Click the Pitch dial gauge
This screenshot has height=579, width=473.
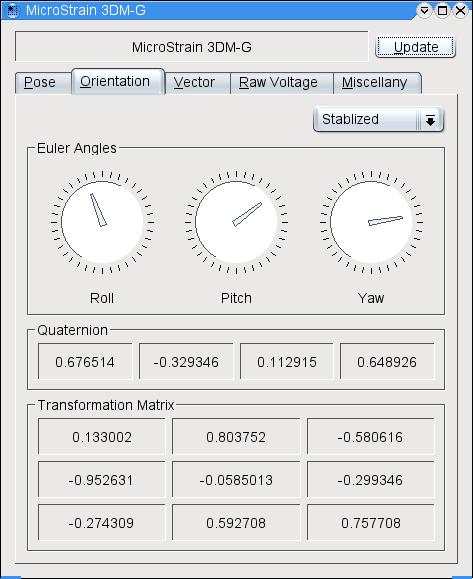pyautogui.click(x=236, y=222)
